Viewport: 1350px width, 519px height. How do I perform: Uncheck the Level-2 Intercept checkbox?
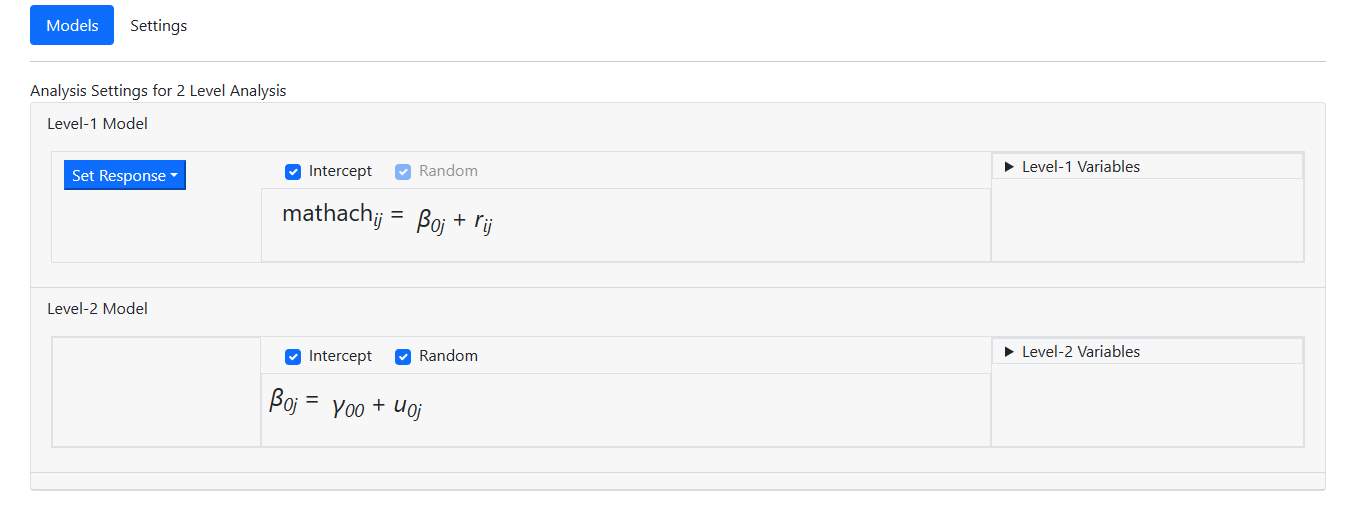(x=293, y=356)
